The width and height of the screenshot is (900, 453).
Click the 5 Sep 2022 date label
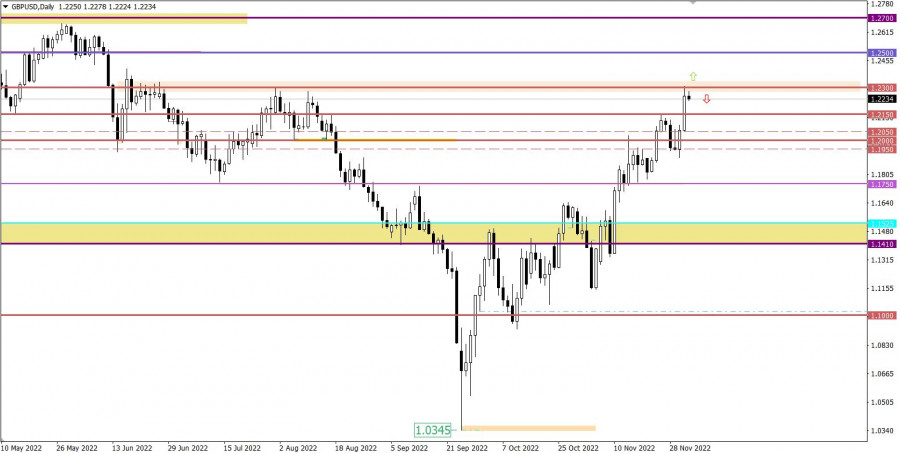pos(409,447)
